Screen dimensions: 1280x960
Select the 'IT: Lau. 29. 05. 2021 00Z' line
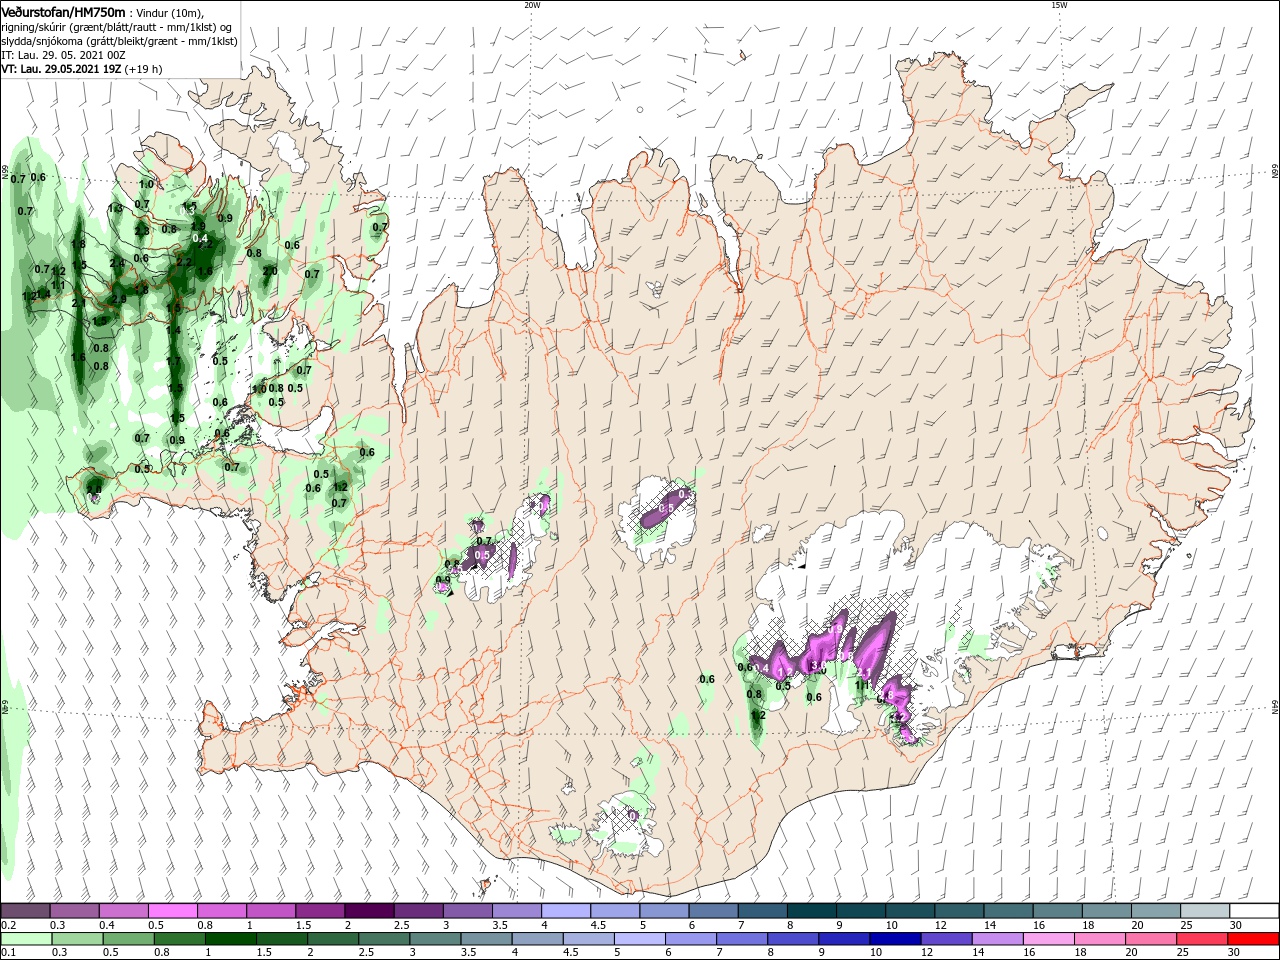(x=63, y=55)
